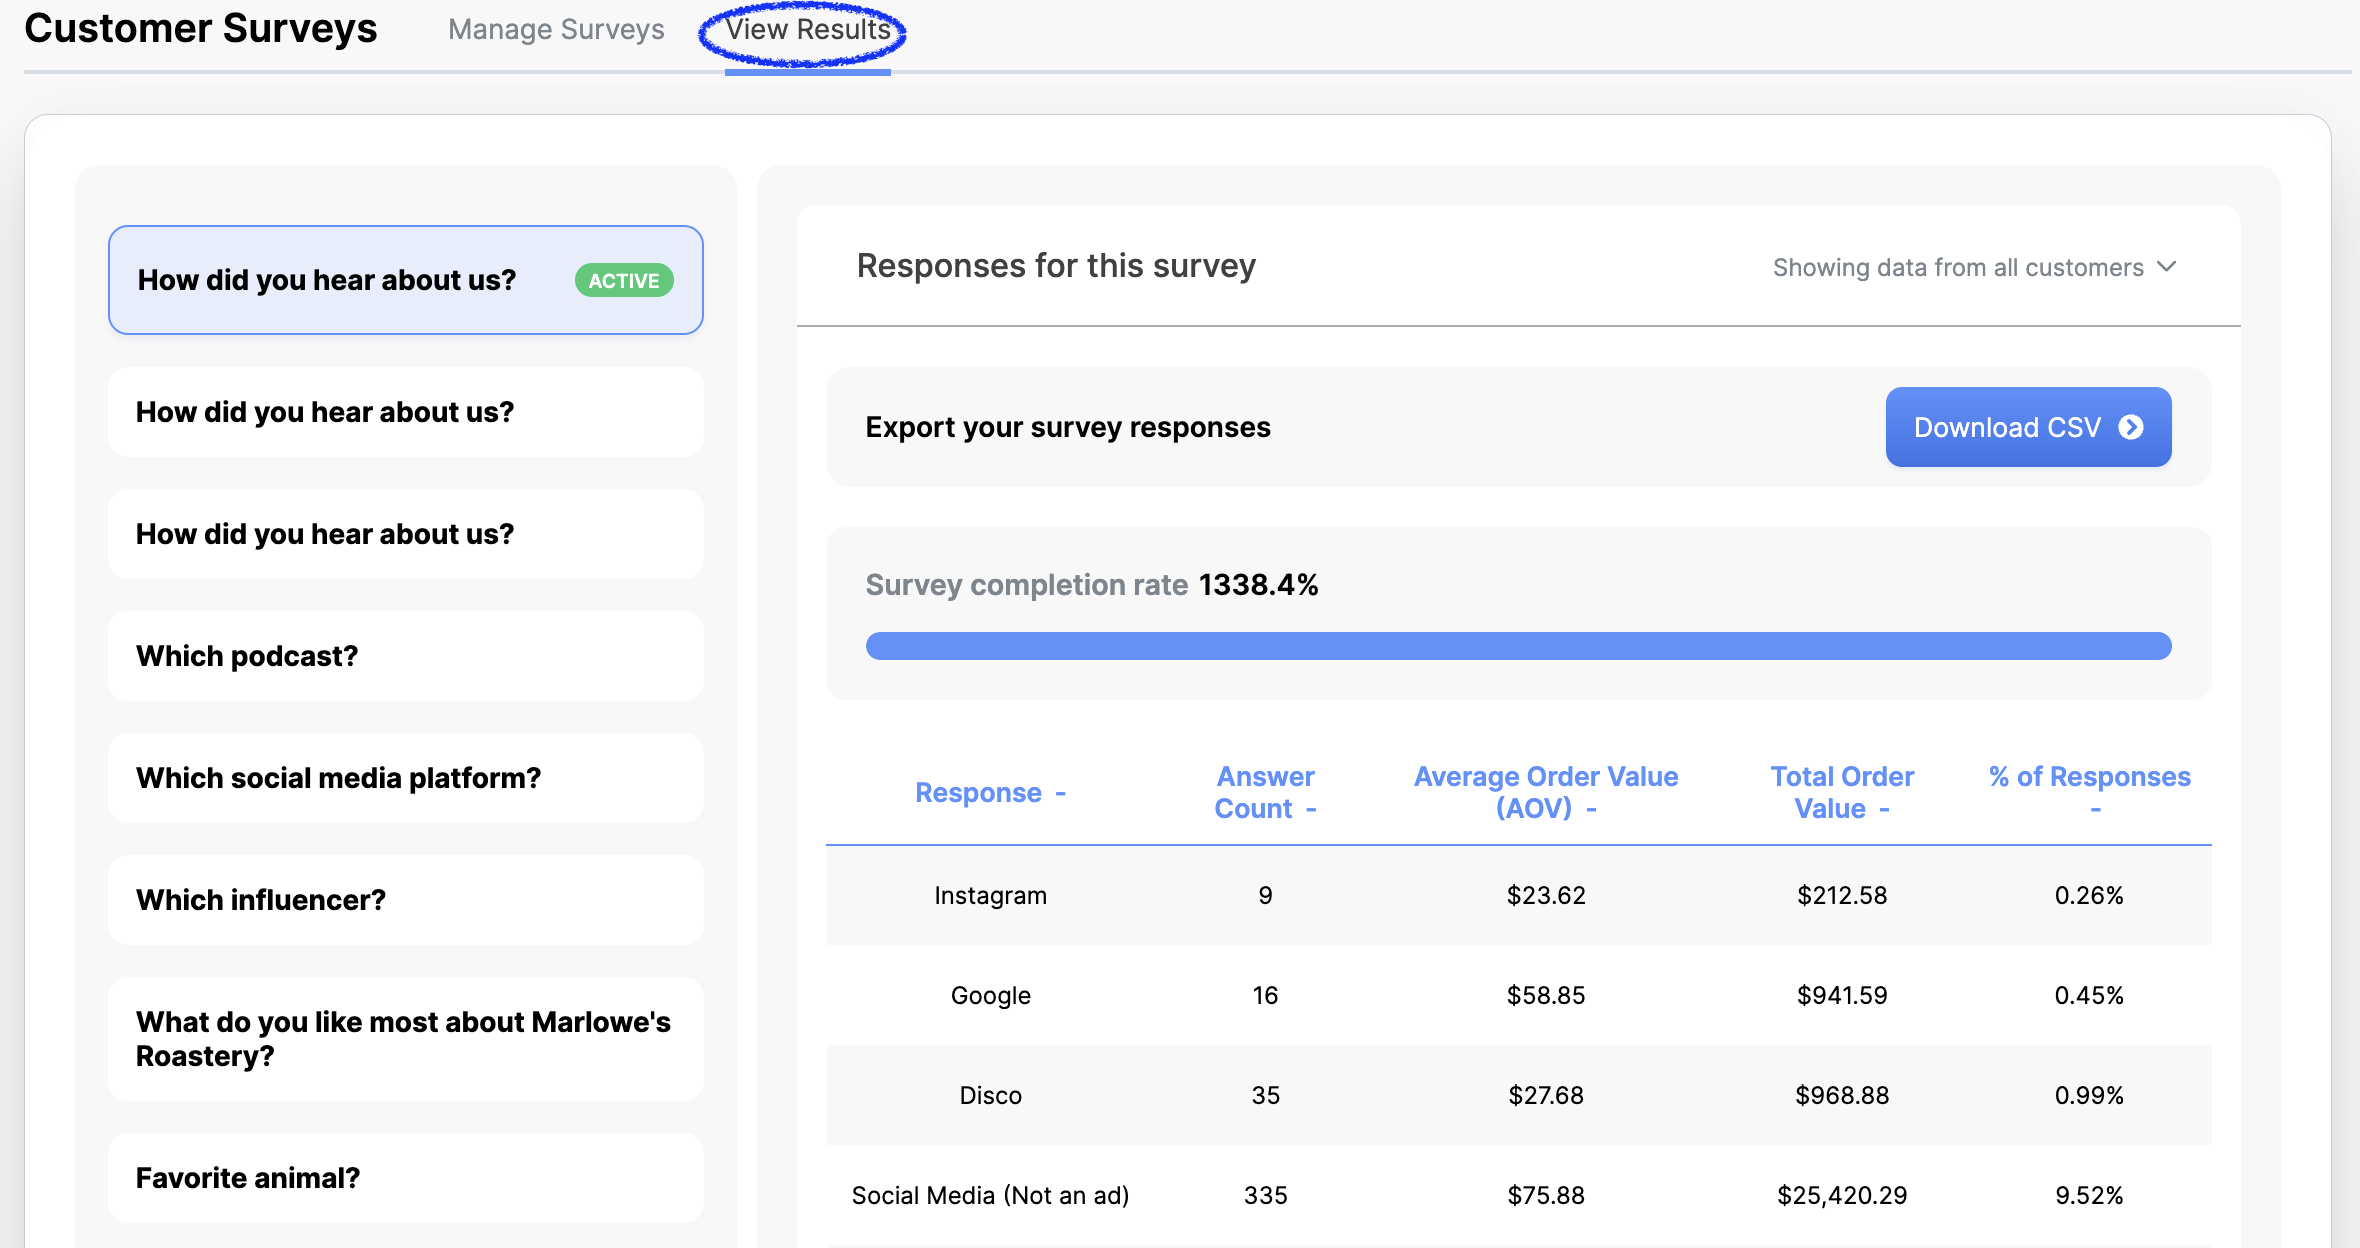Image resolution: width=2360 pixels, height=1248 pixels.
Task: Open the Marlowe's Roastery survey
Action: 406,1039
